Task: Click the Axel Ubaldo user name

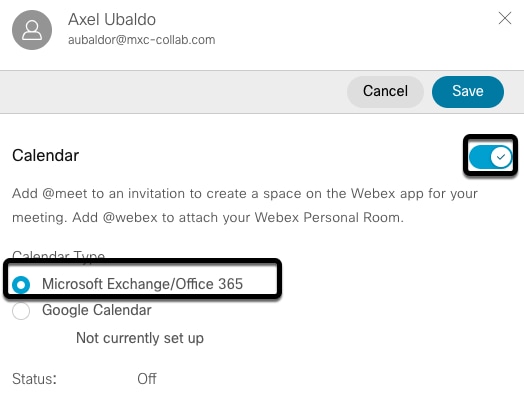Action: coord(112,19)
